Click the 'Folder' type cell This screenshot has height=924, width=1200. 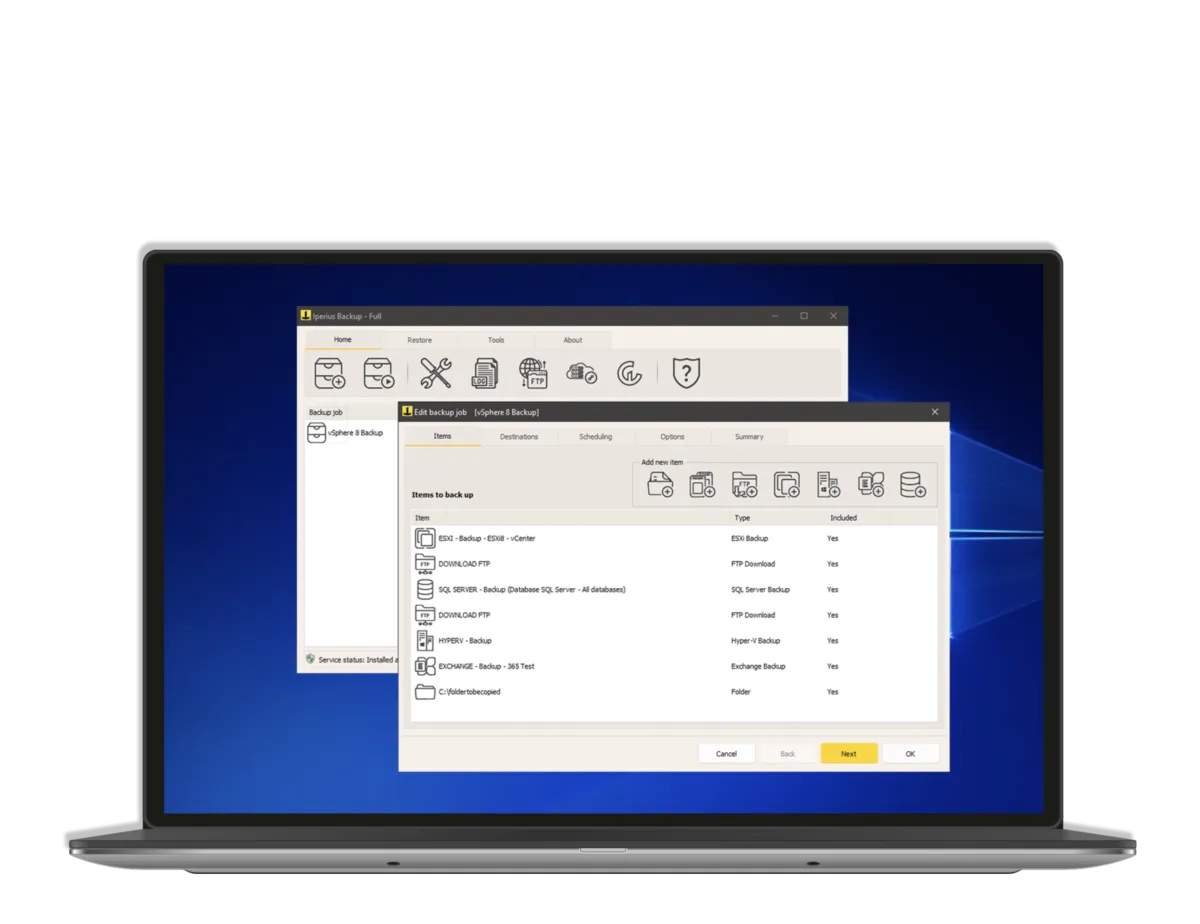tap(741, 692)
